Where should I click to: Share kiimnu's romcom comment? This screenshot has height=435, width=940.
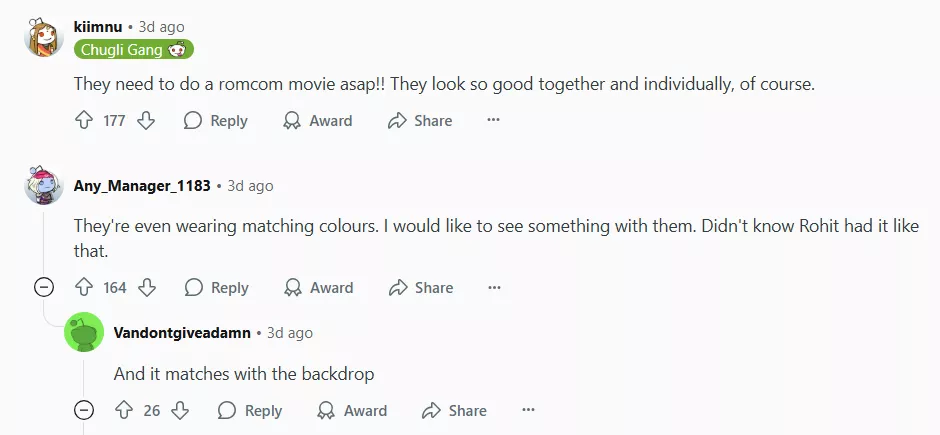click(420, 121)
